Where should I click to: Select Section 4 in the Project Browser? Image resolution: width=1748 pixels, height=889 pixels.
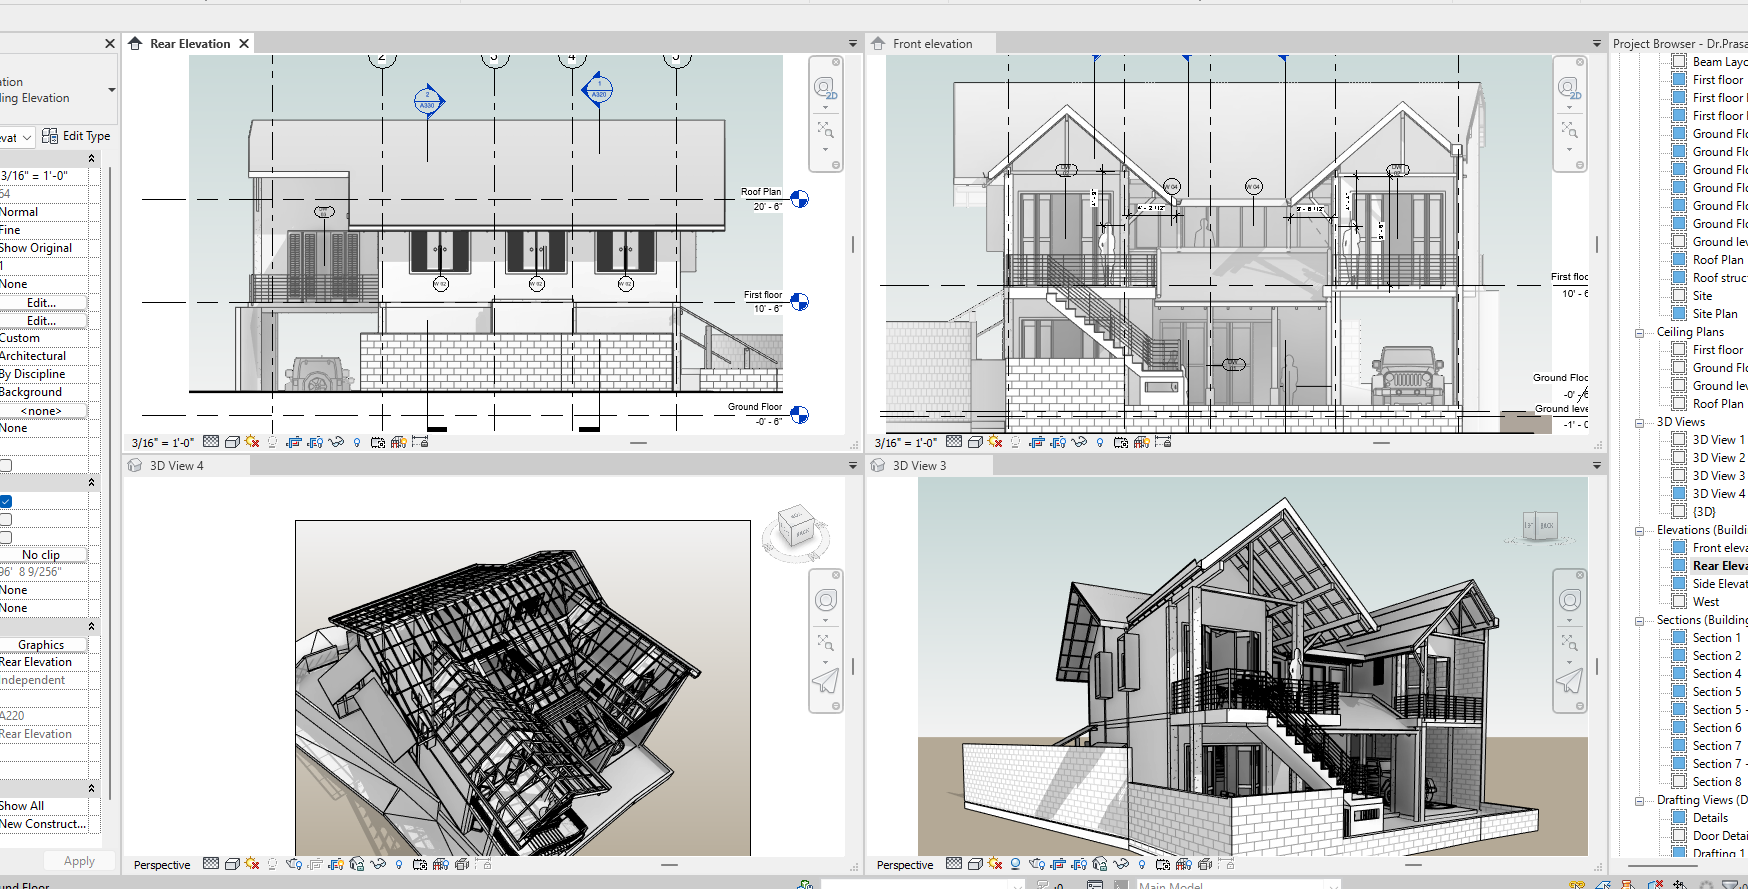1716,674
